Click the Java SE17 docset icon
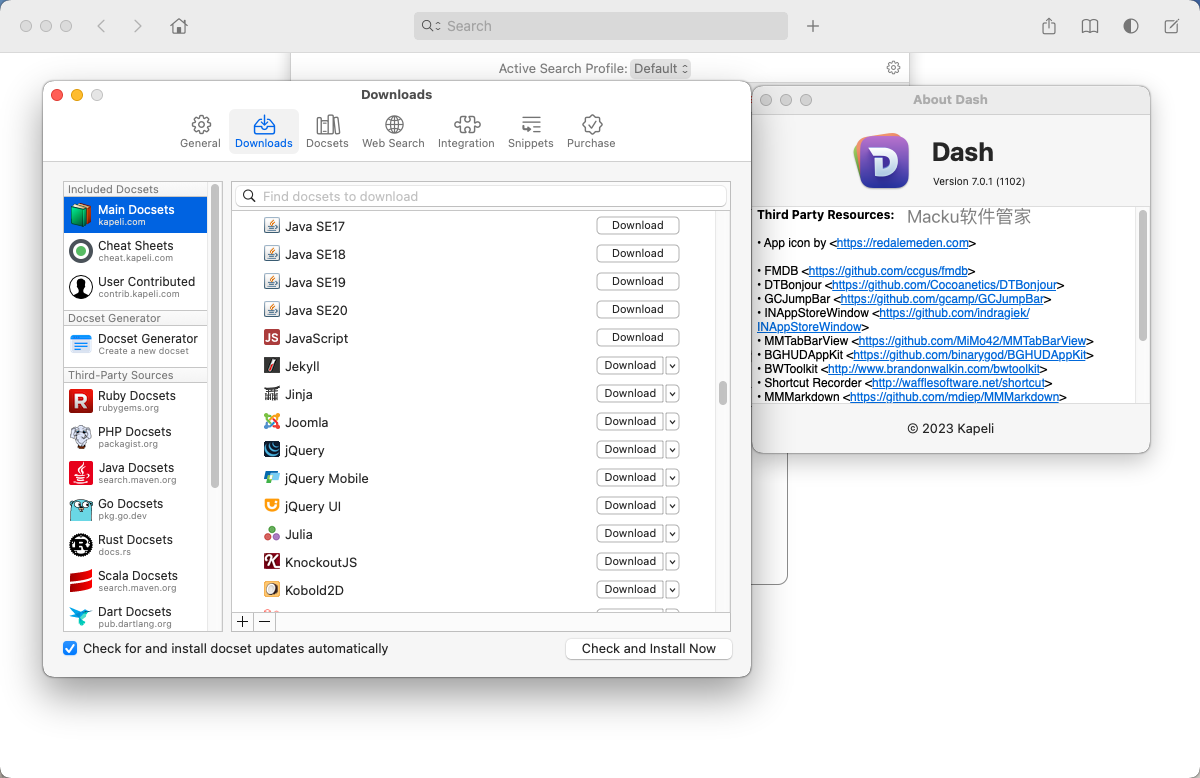The height and width of the screenshot is (778, 1200). pos(271,226)
